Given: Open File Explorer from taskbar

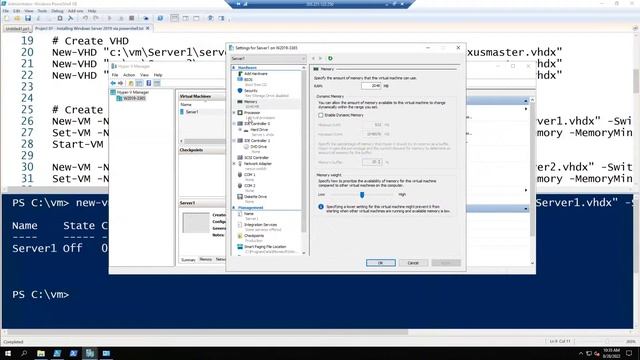Looking at the screenshot, I should tap(41, 353).
